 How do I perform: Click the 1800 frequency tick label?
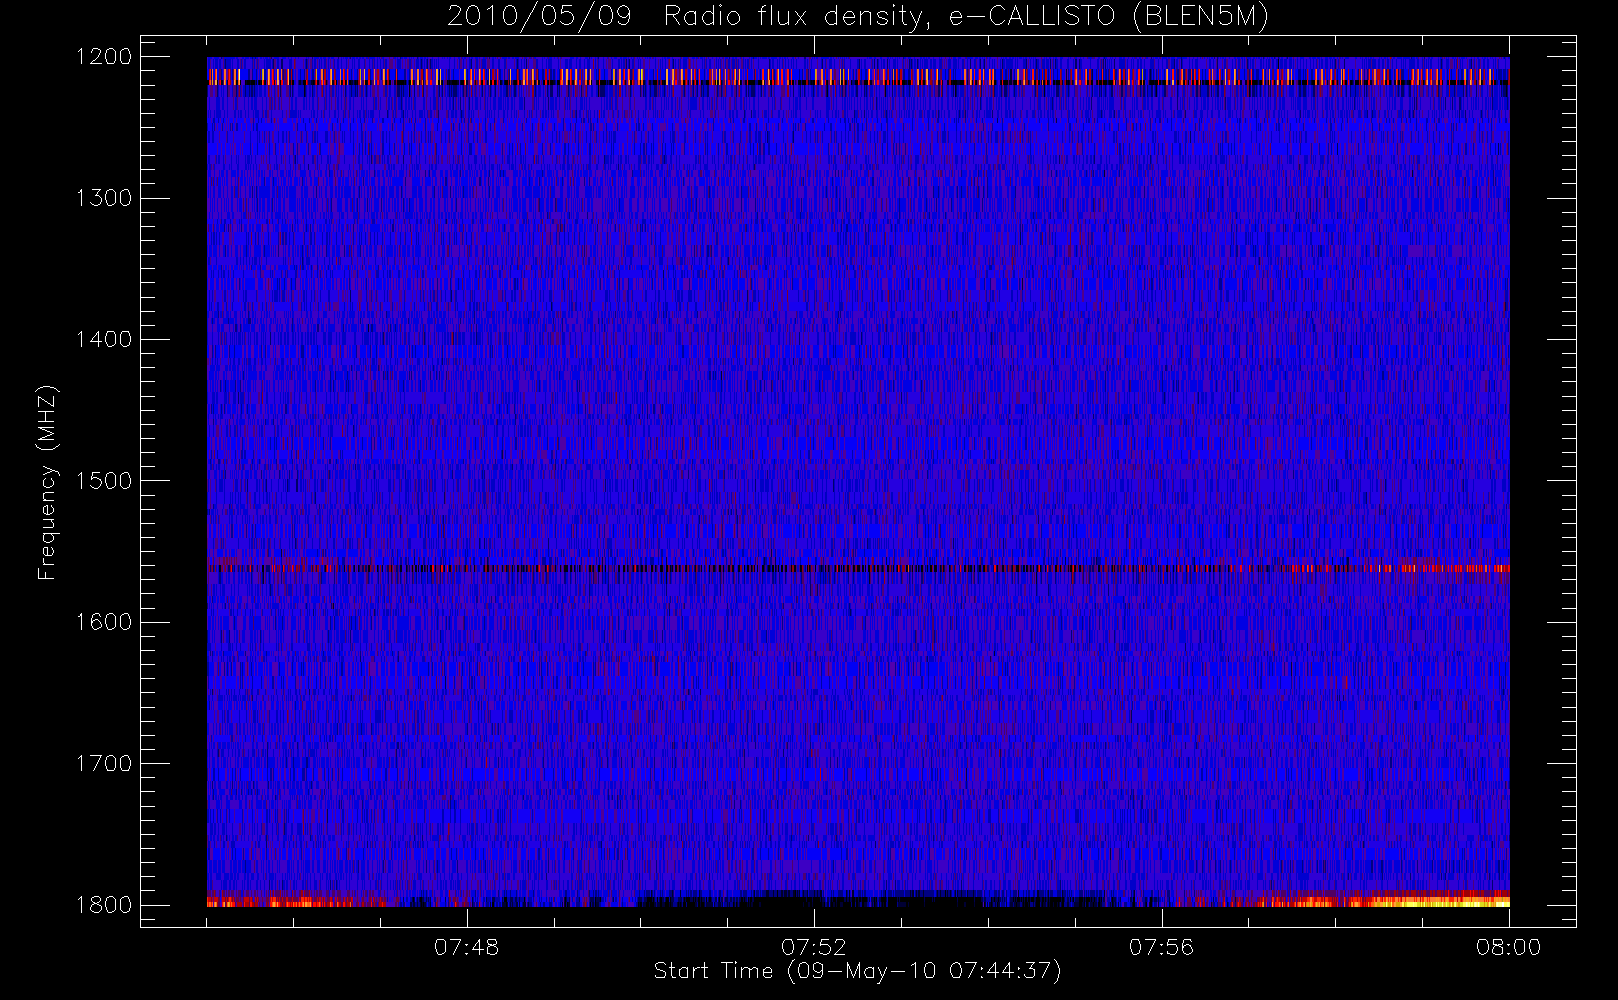pos(104,905)
